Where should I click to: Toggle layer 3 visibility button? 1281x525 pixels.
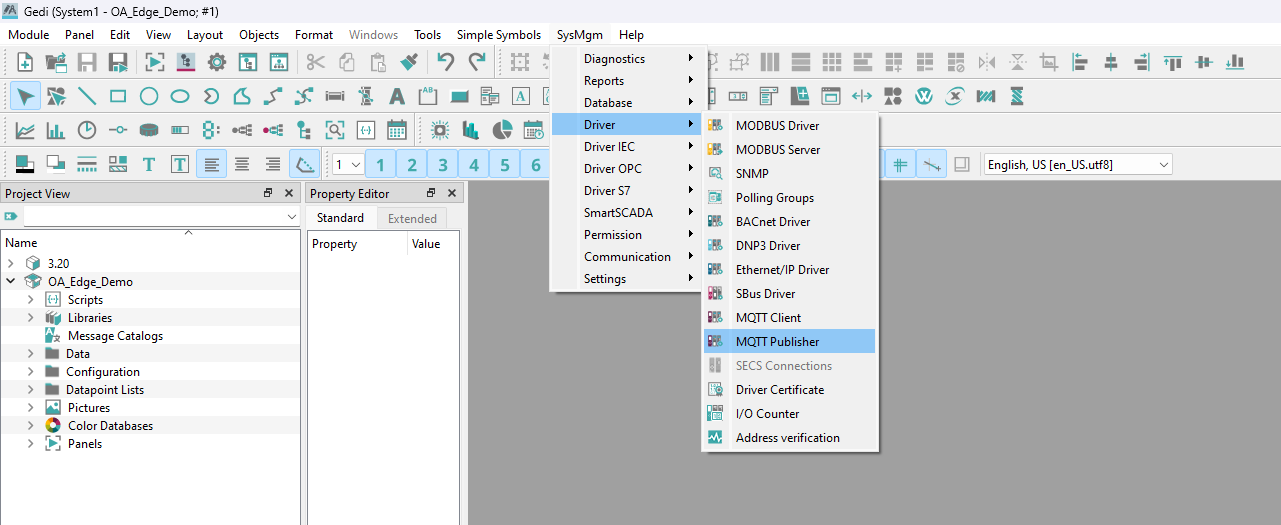tap(443, 165)
